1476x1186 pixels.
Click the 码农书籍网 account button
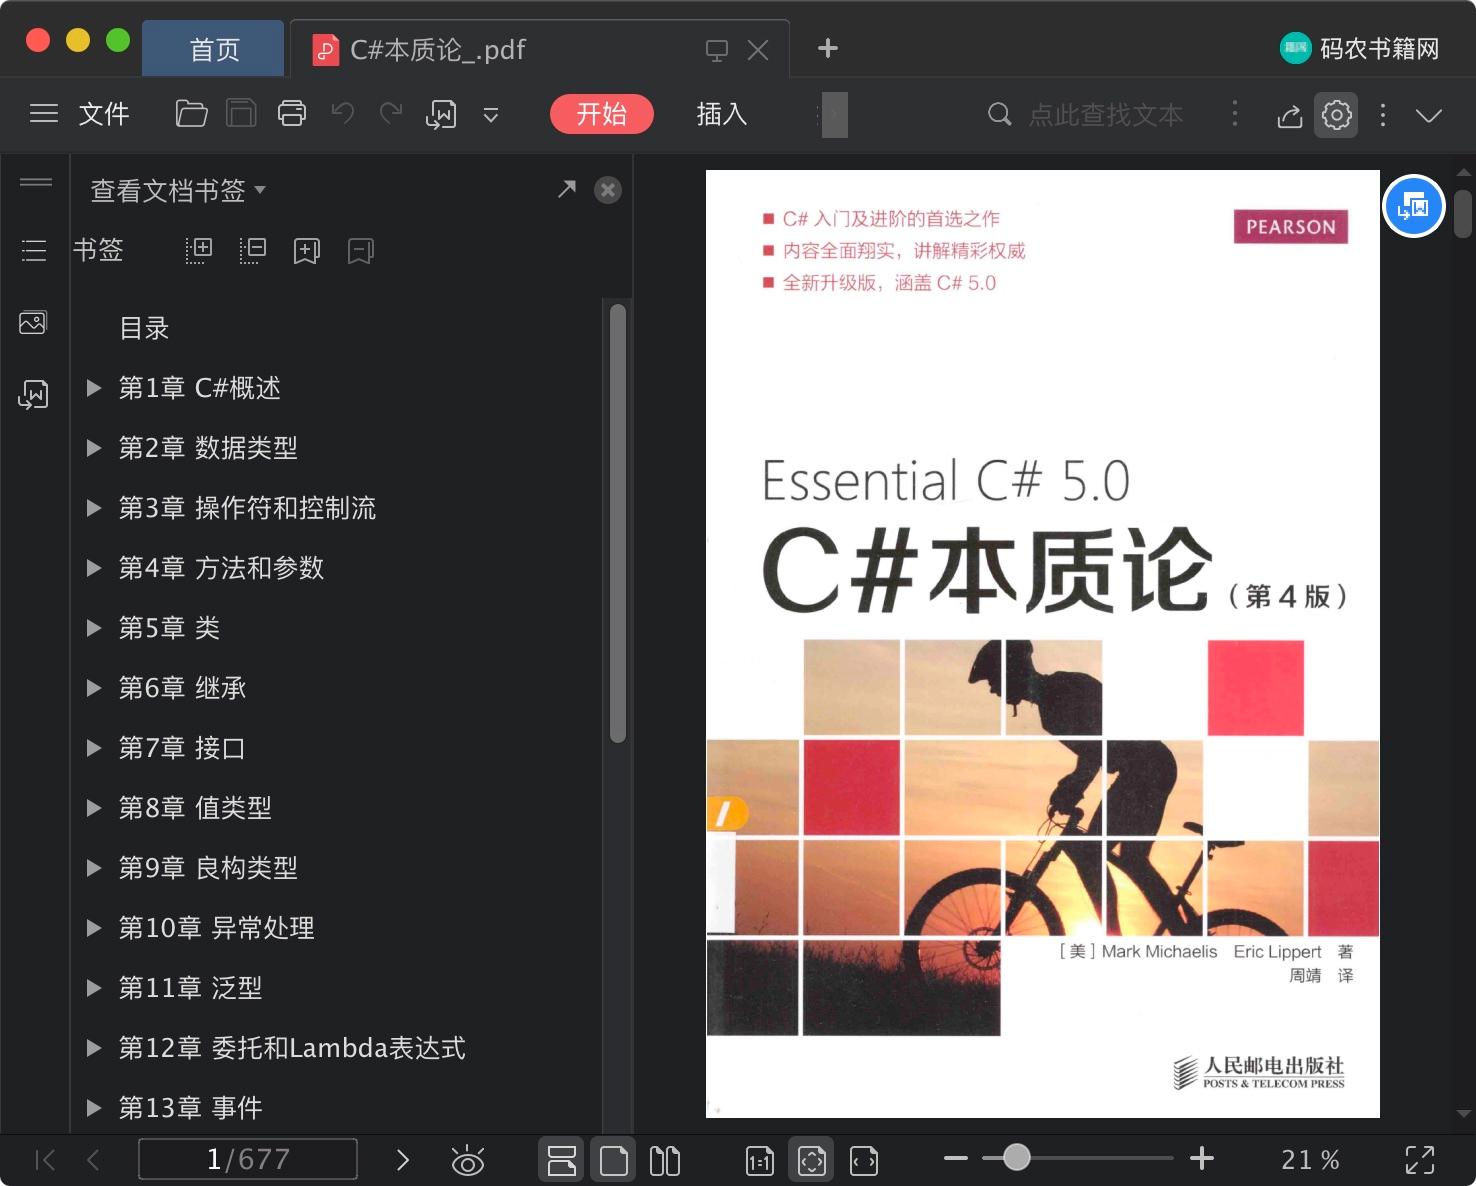click(1360, 48)
